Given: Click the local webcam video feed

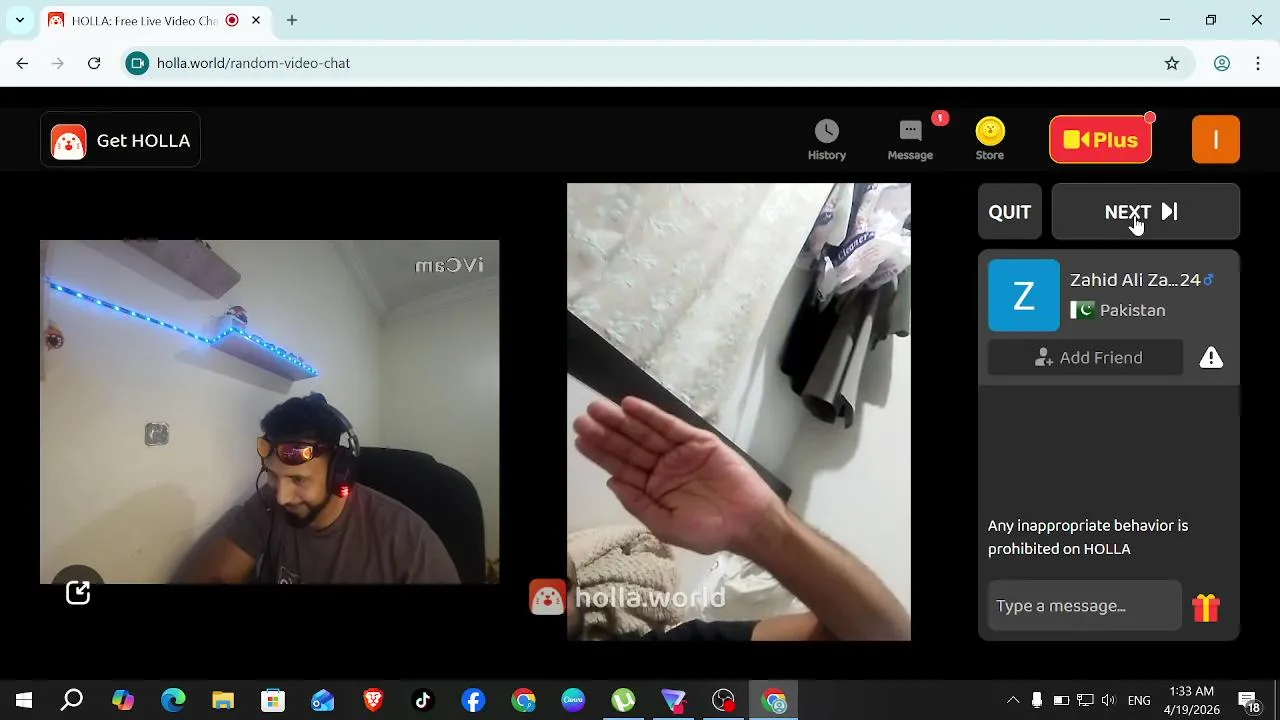Looking at the screenshot, I should (x=270, y=412).
